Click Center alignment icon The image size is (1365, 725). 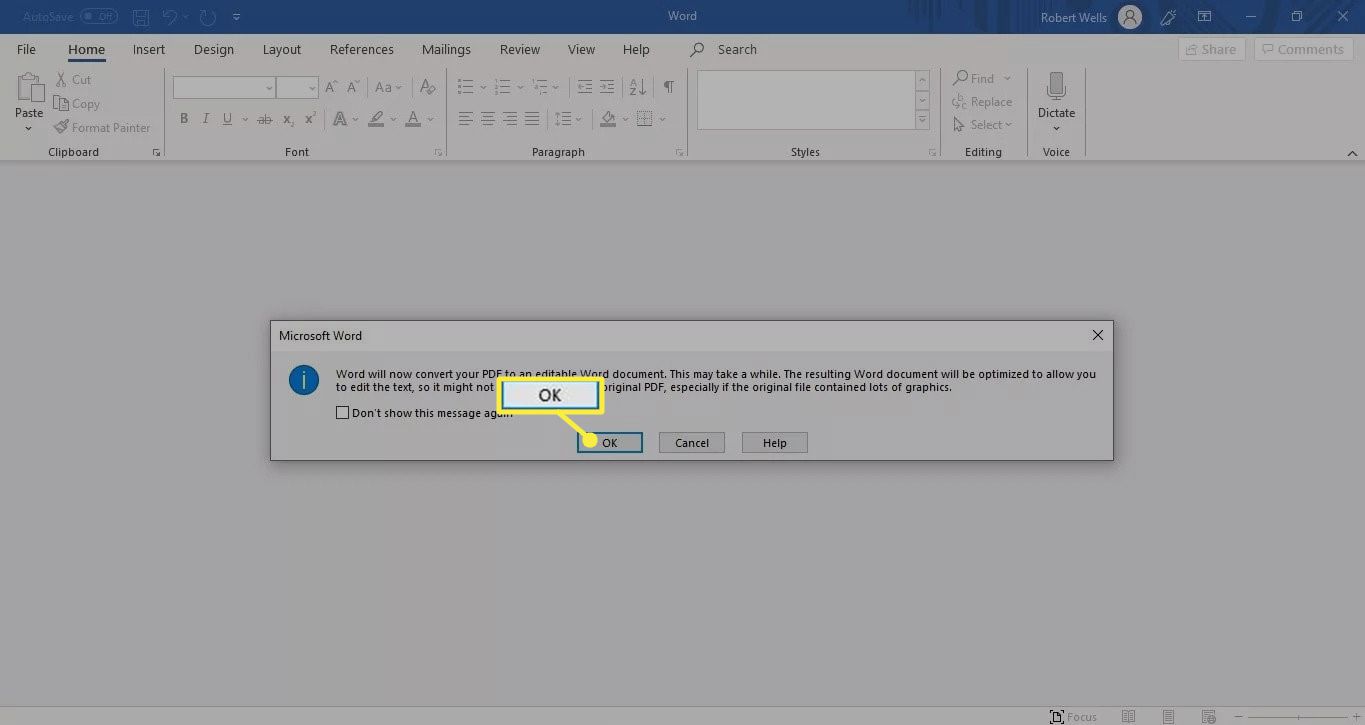pos(488,119)
